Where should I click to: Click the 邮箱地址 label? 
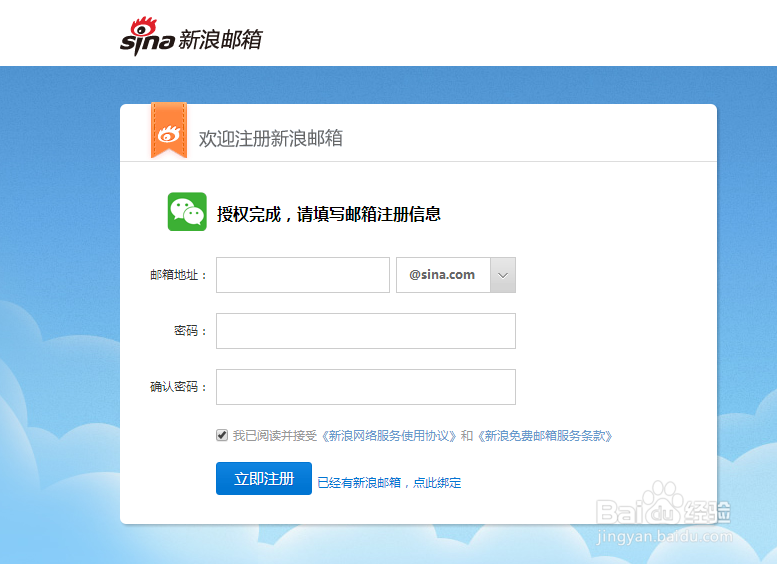178,275
